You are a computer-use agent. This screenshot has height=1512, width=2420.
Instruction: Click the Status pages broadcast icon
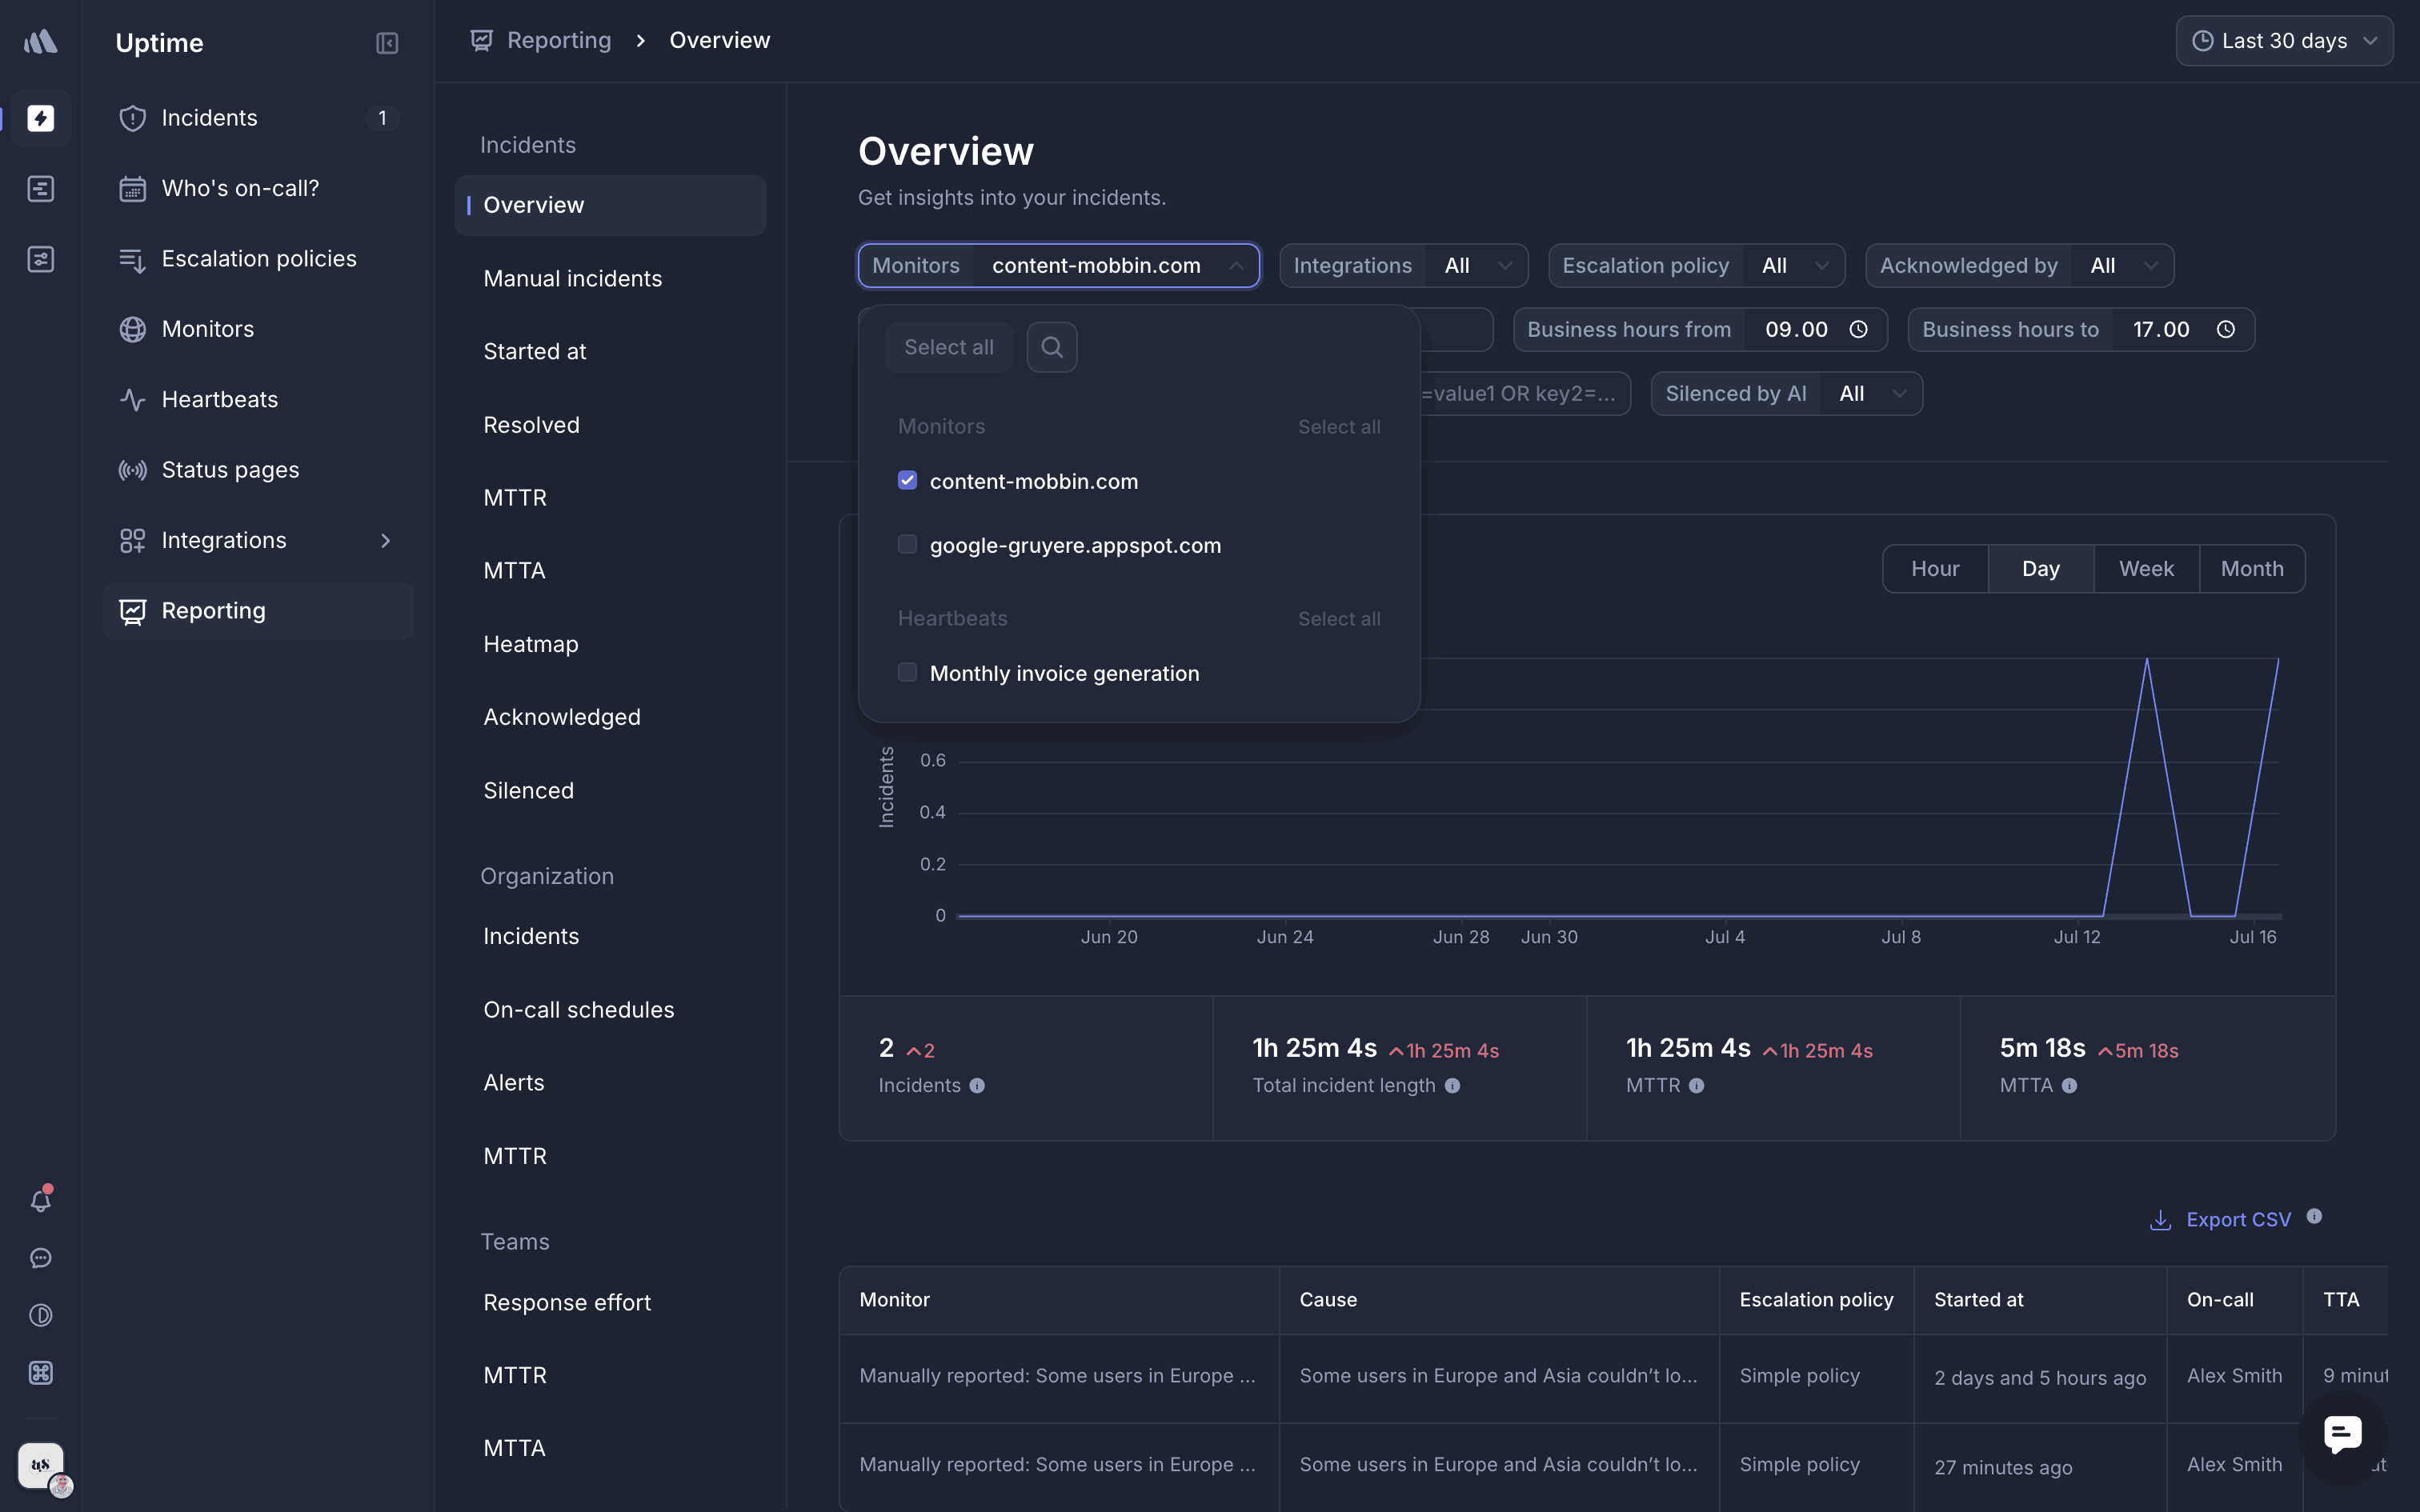[x=133, y=469]
